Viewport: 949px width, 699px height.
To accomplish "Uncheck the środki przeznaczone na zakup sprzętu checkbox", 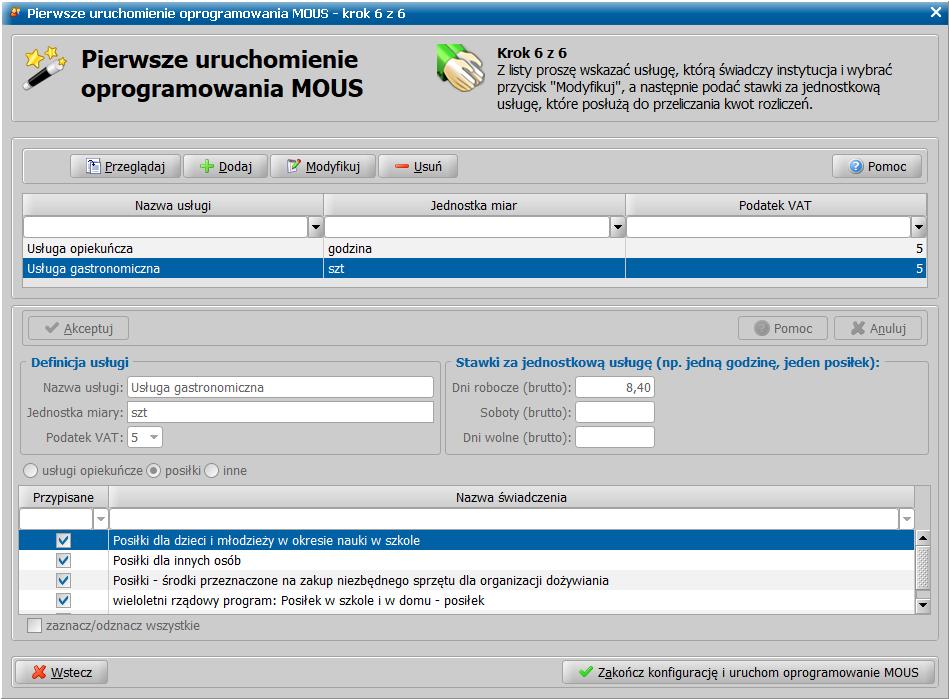I will click(64, 580).
